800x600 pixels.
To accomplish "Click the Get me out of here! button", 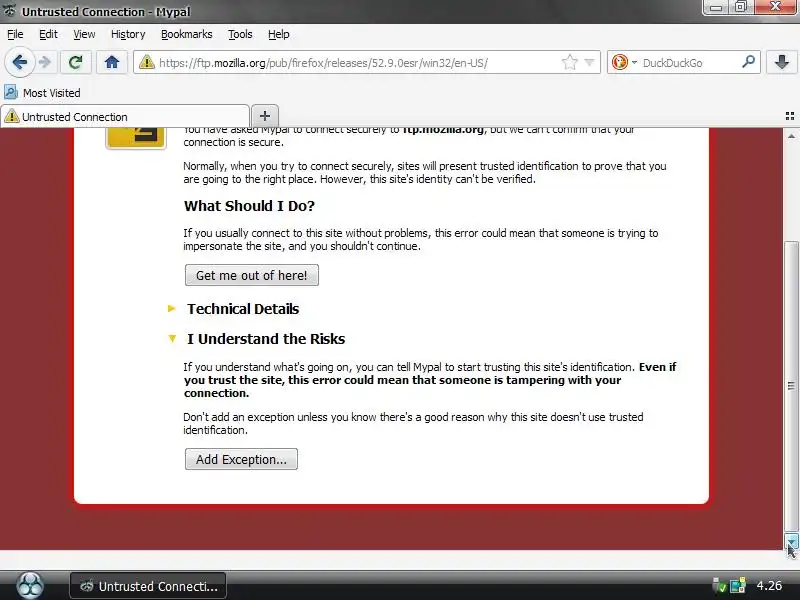I will 252,276.
